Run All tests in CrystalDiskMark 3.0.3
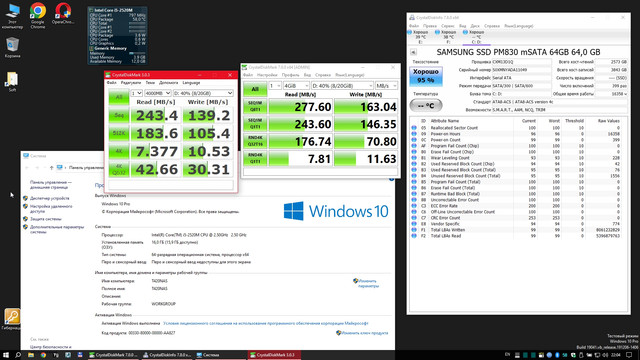The height and width of the screenshot is (360, 640). [x=119, y=97]
